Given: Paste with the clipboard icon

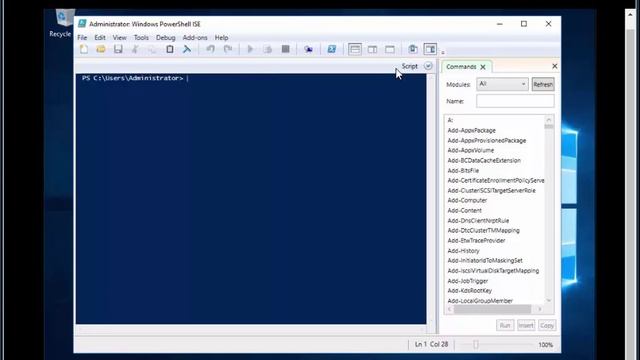Looking at the screenshot, I should (169, 49).
